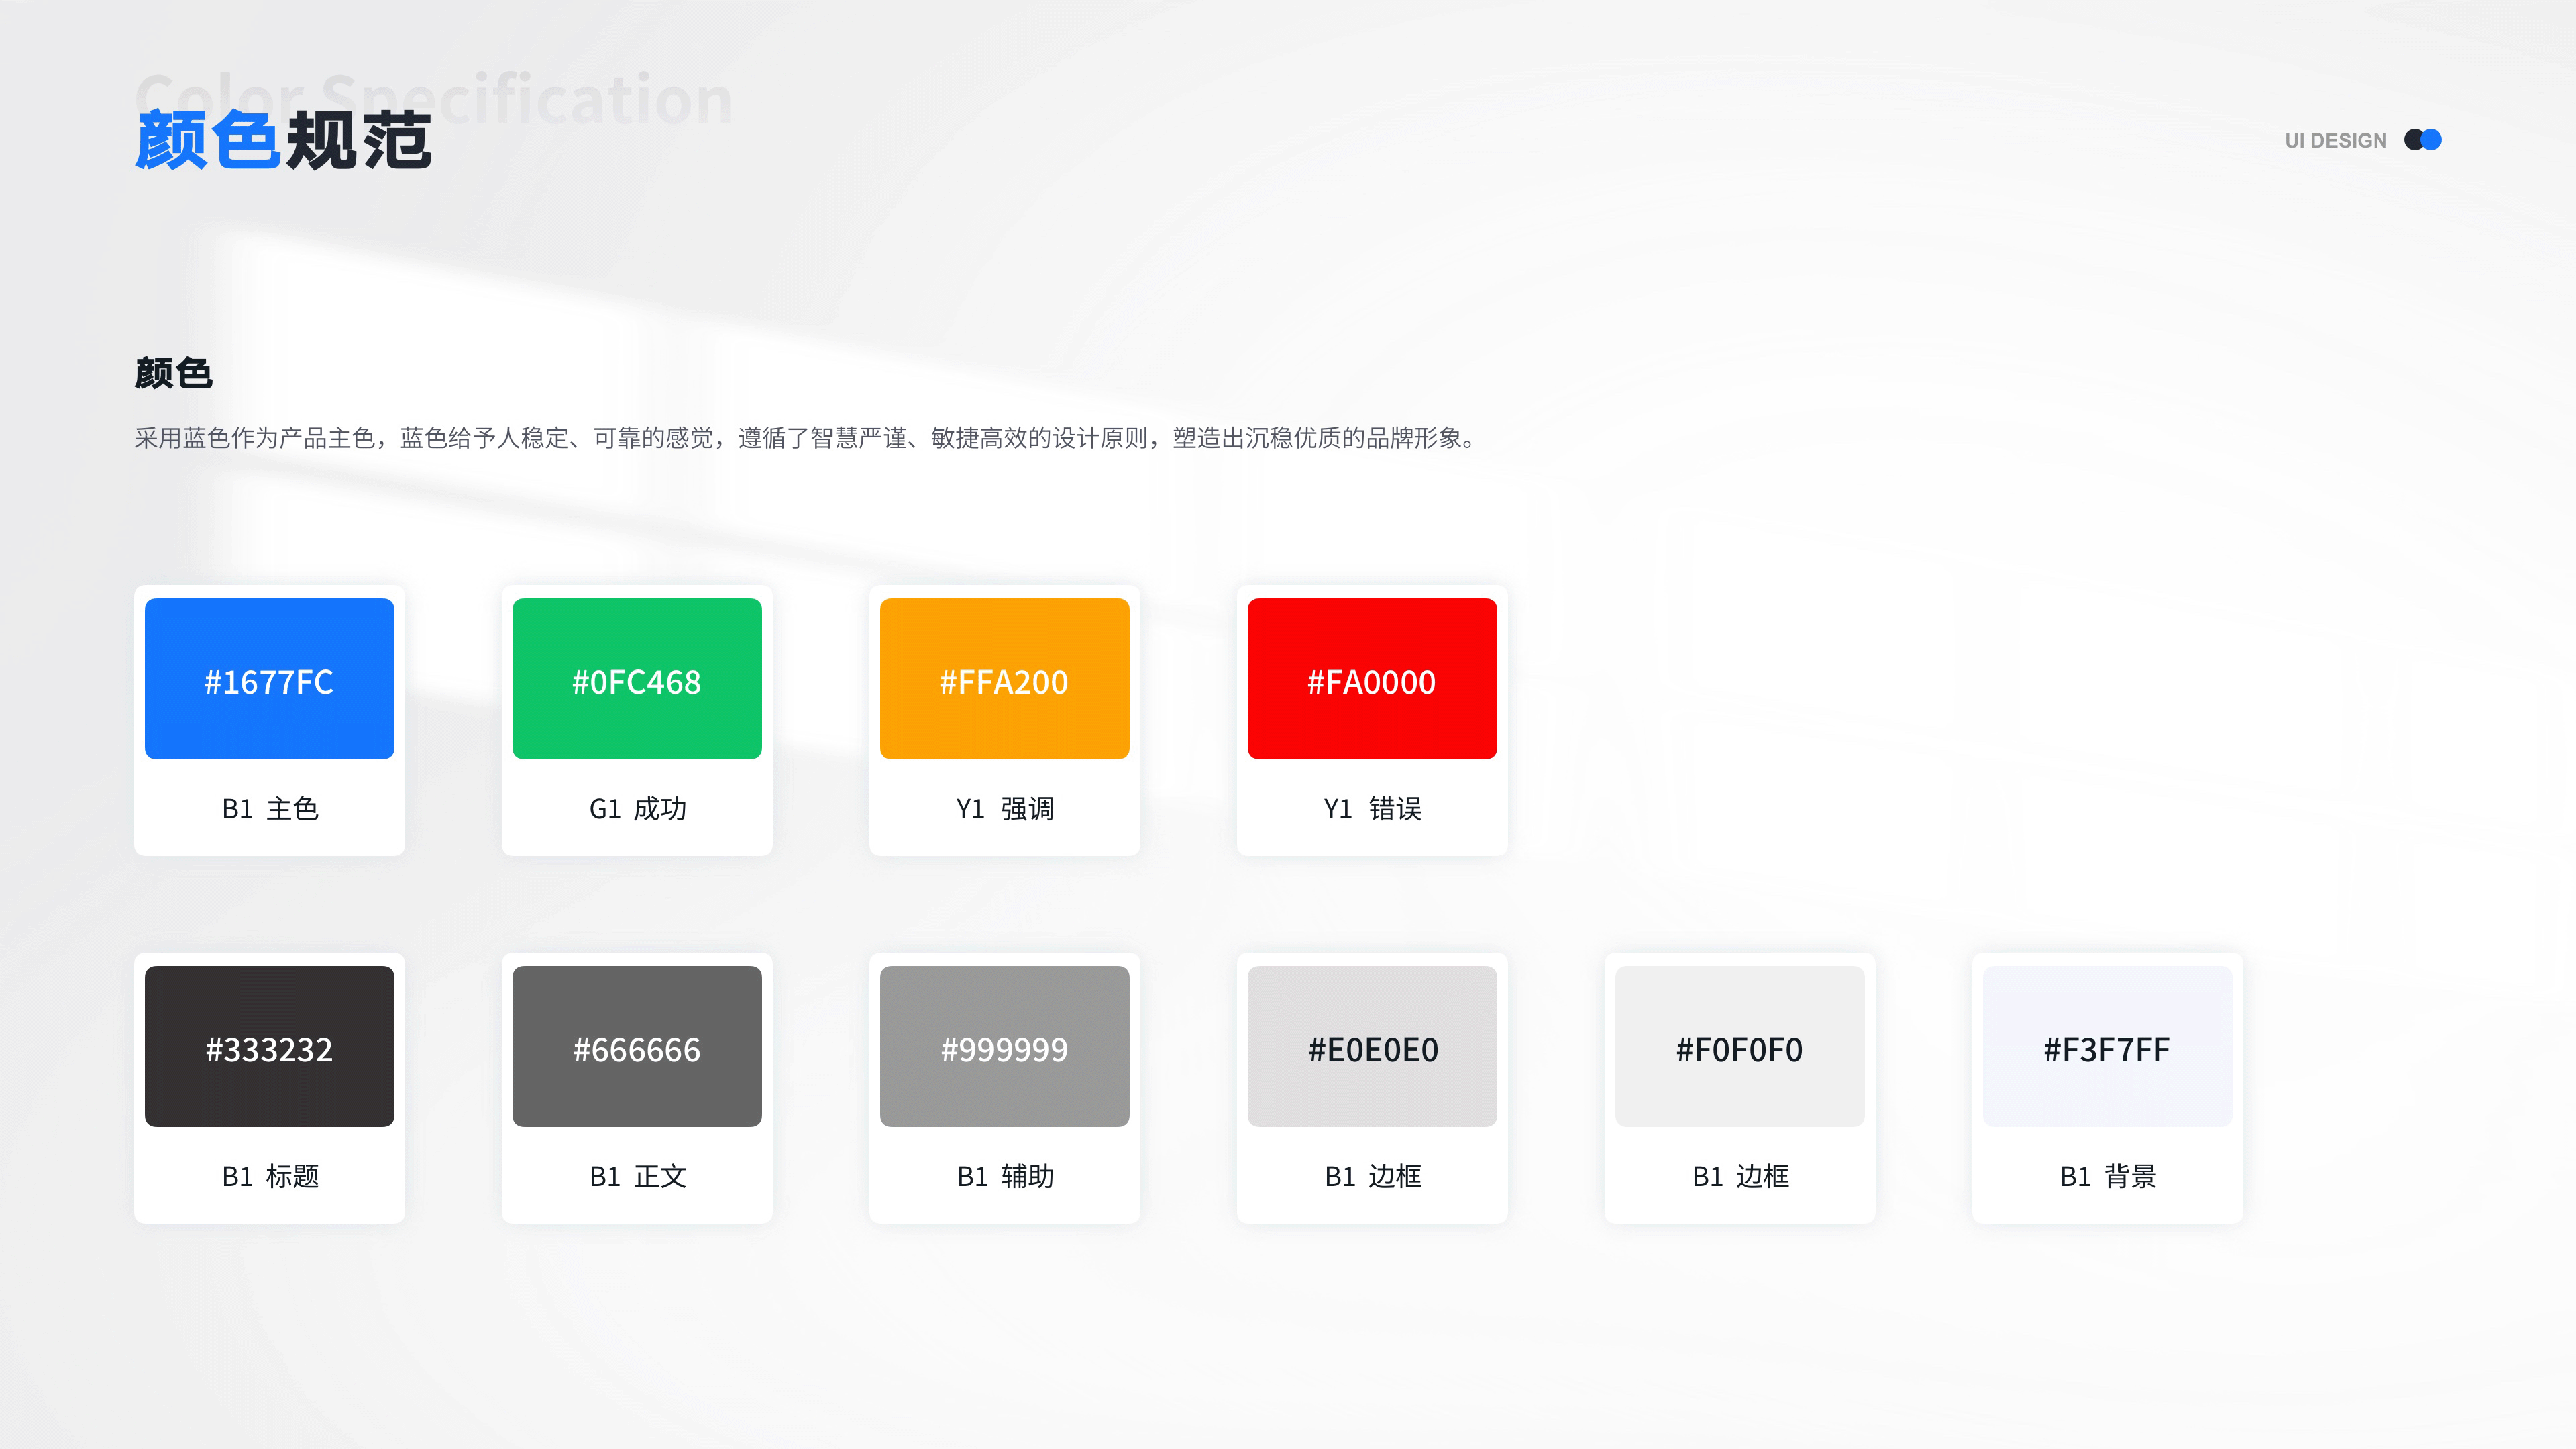This screenshot has width=2576, height=1449.
Task: Click the blue #1677FC color swatch
Action: (269, 678)
